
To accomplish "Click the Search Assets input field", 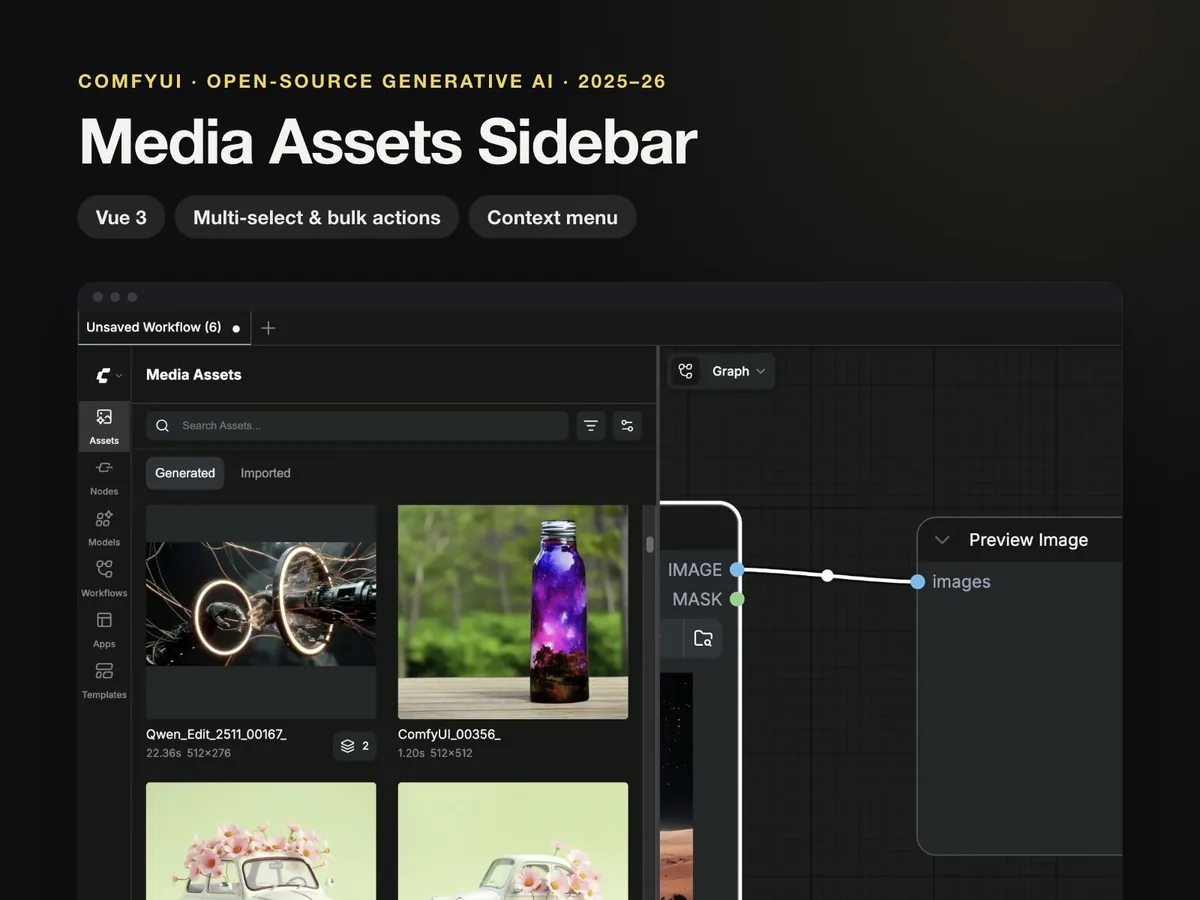I will tap(357, 426).
